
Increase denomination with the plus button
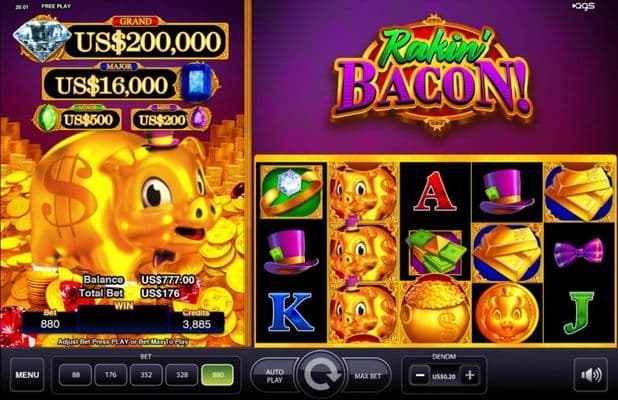(x=469, y=375)
